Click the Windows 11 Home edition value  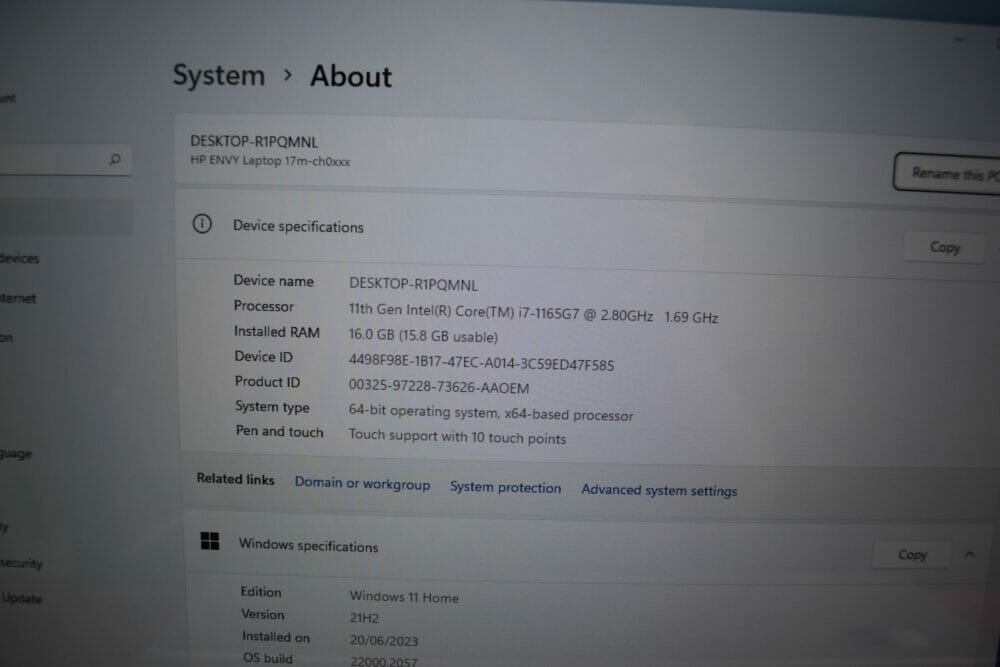404,597
